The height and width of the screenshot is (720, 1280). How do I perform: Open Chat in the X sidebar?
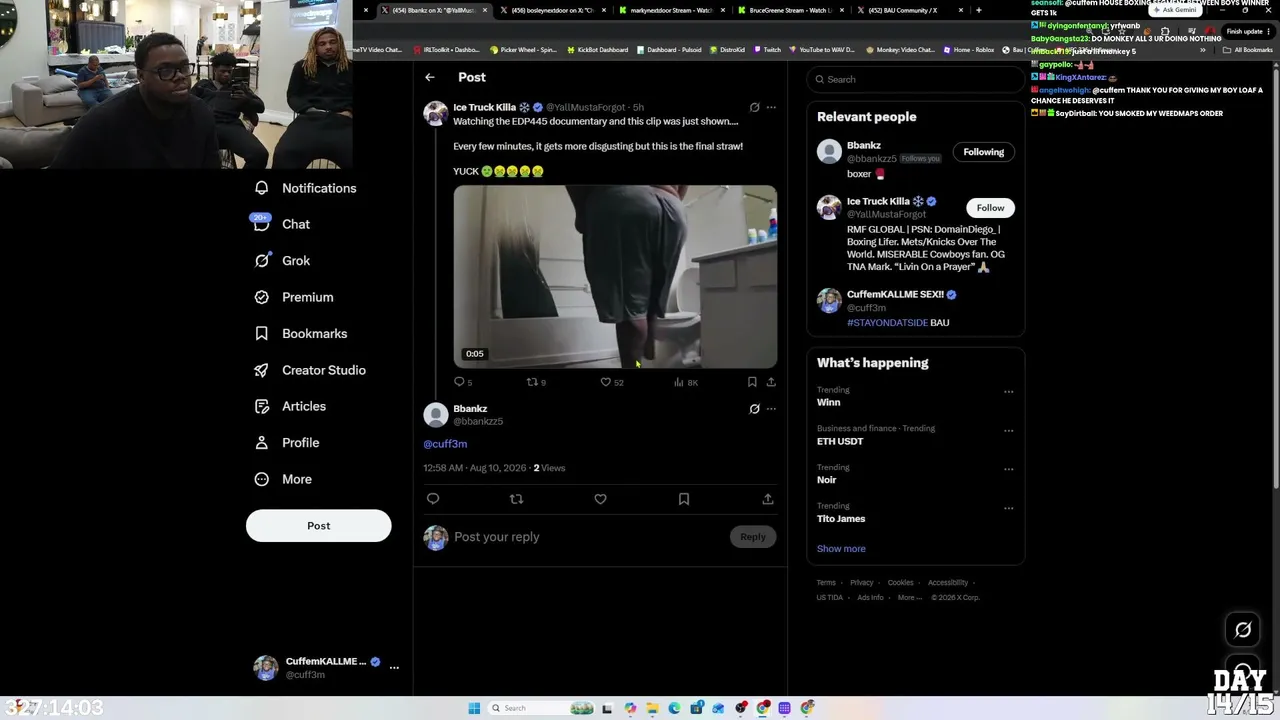click(x=283, y=224)
